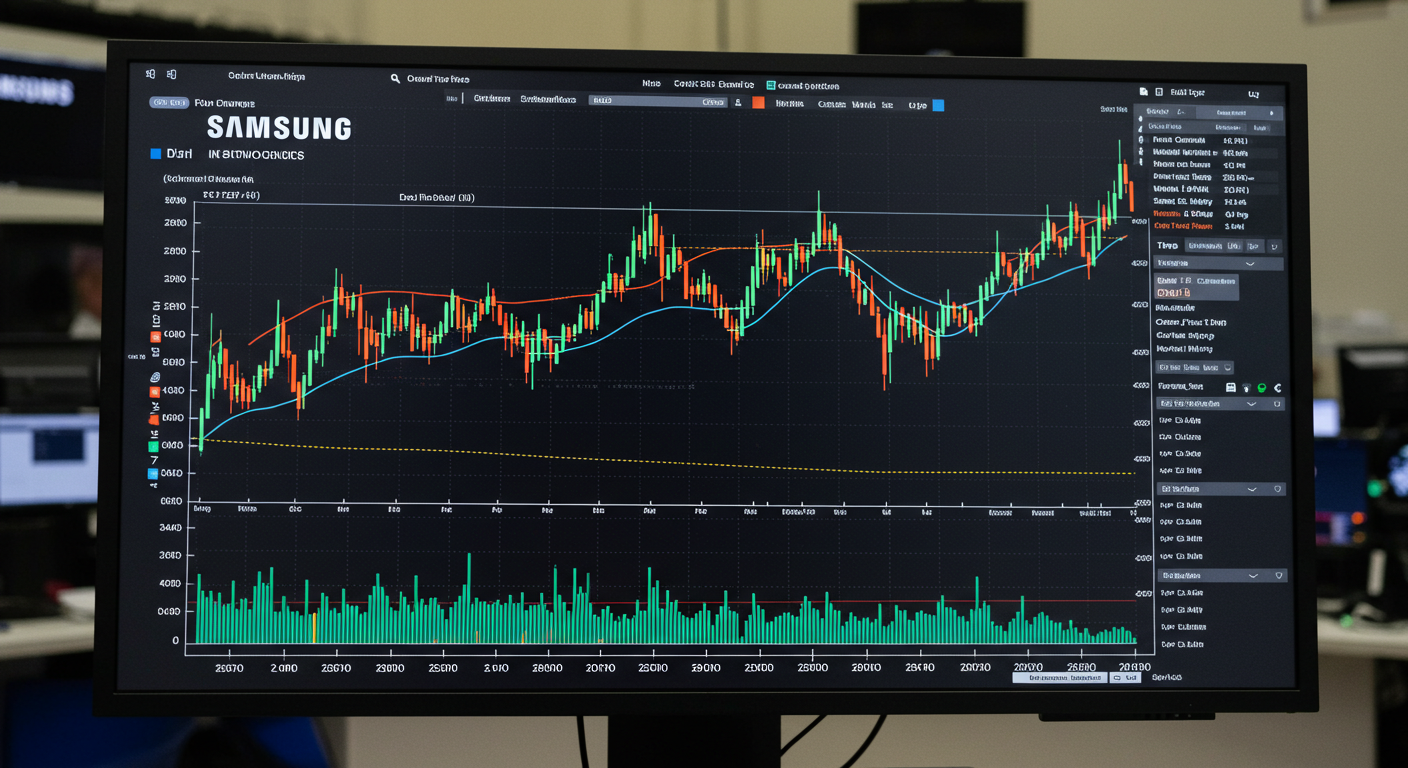Select the blue color swatch in chart toolbar
Viewport: 1408px width, 768px height.
click(x=938, y=104)
